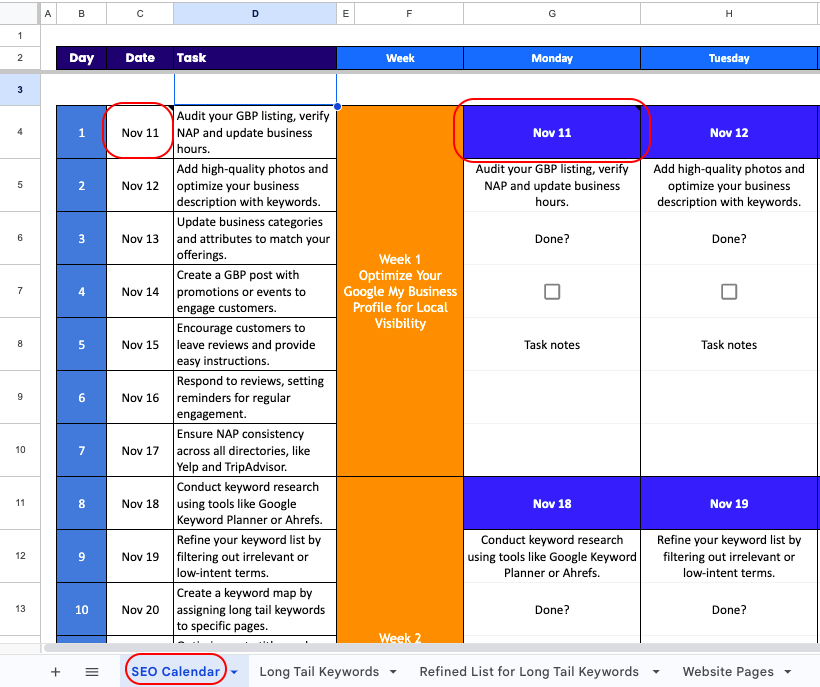Click the blue Nov 12 Tuesday header cell
The height and width of the screenshot is (687, 820).
coord(729,132)
